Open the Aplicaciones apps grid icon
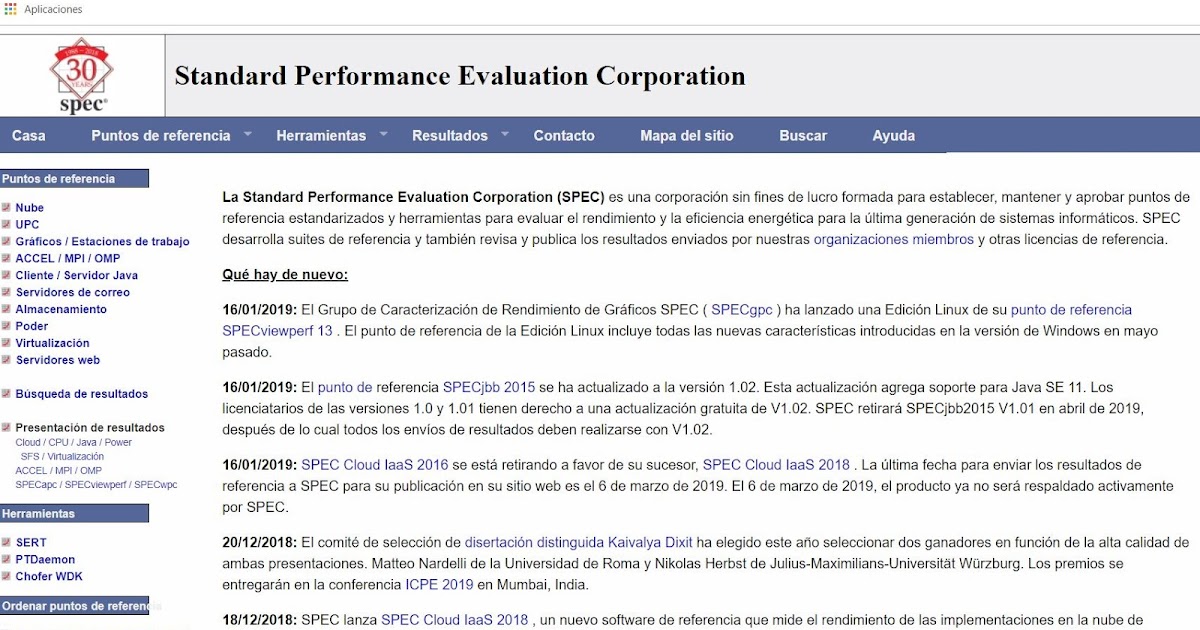 tap(11, 9)
